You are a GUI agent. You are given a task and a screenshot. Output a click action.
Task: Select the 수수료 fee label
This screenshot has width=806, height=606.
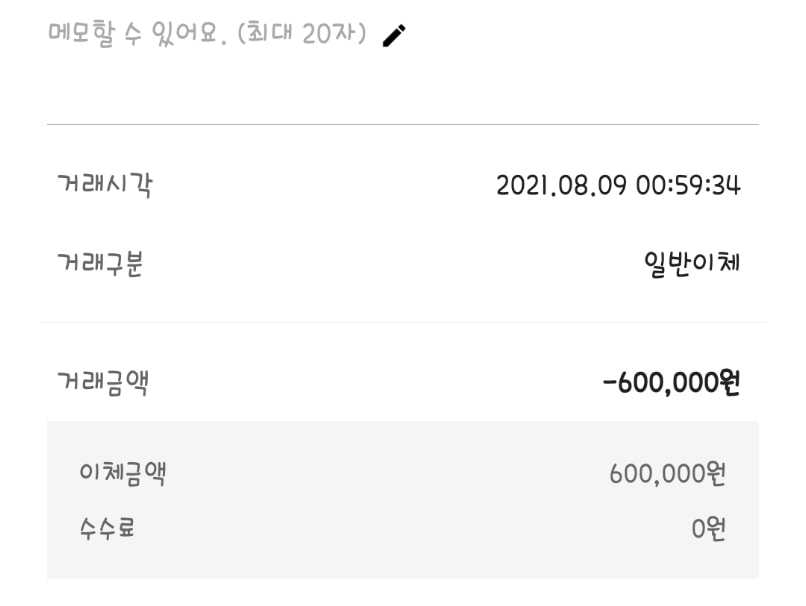pos(107,527)
